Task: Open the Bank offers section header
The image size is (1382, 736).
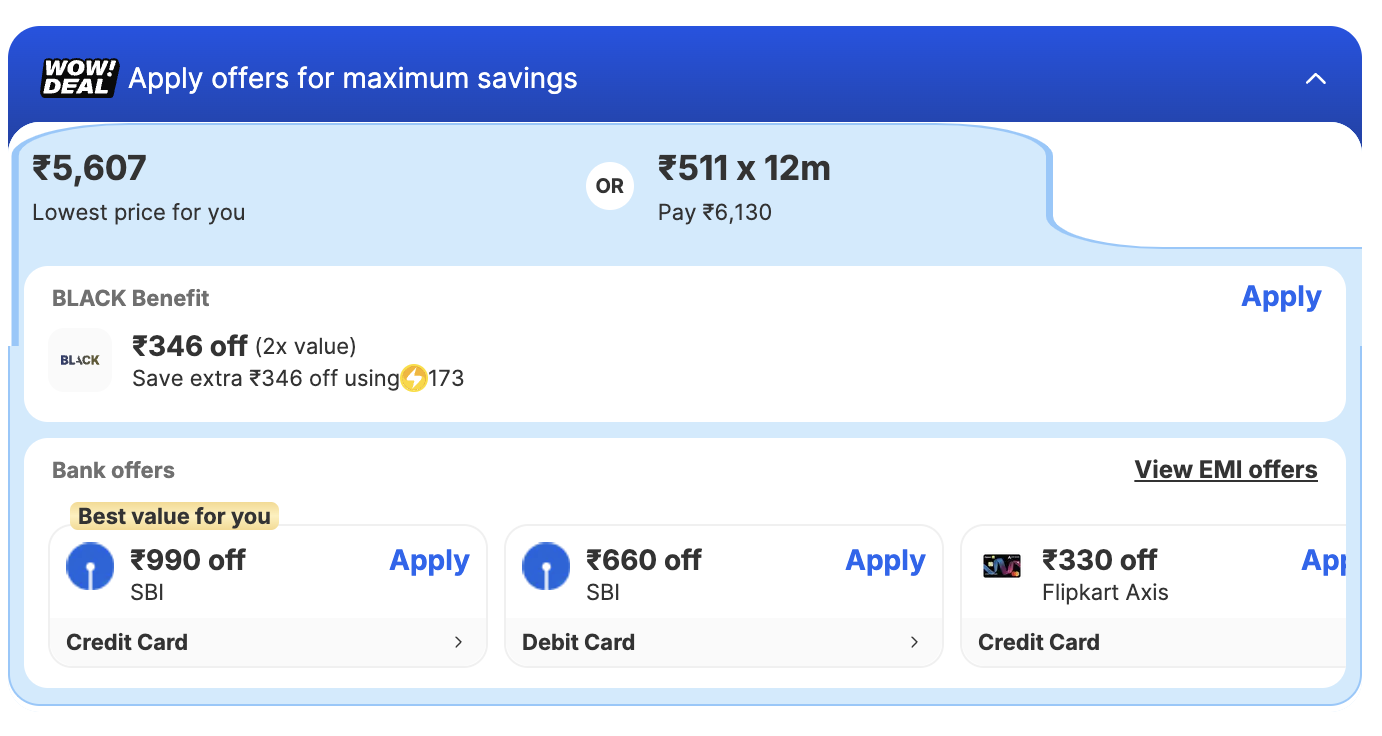Action: coord(113,470)
